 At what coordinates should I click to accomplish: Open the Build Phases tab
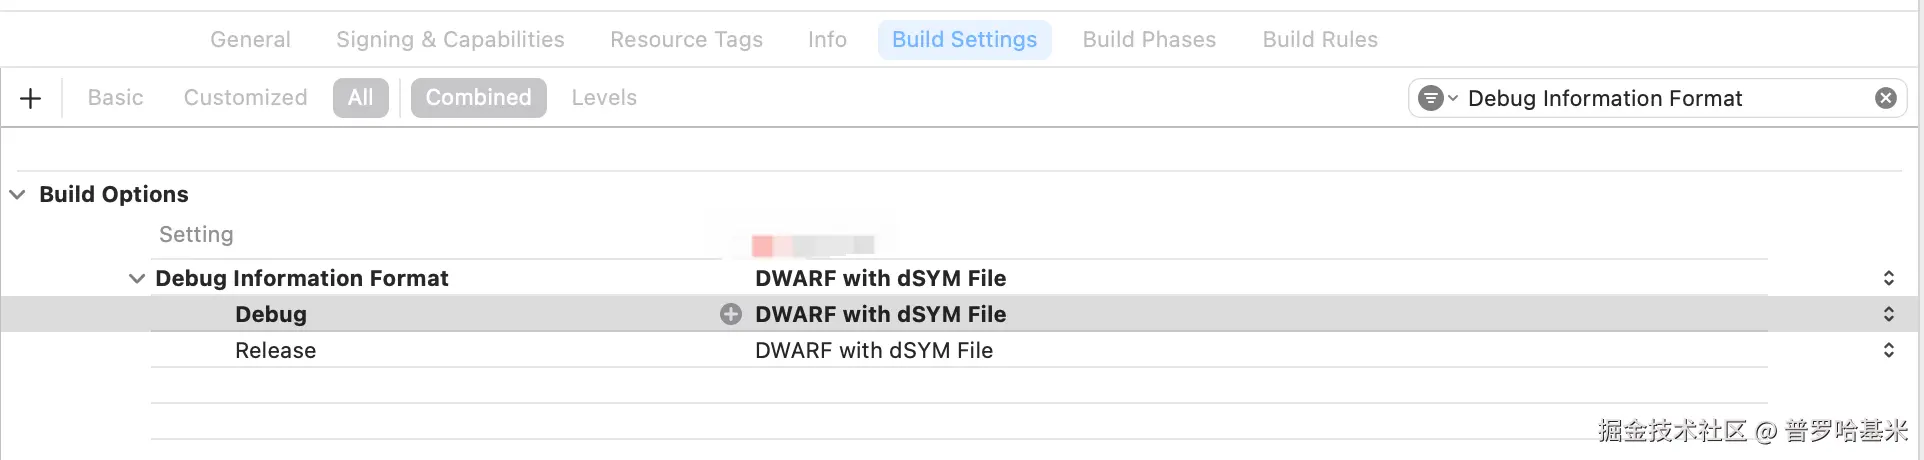(1149, 40)
